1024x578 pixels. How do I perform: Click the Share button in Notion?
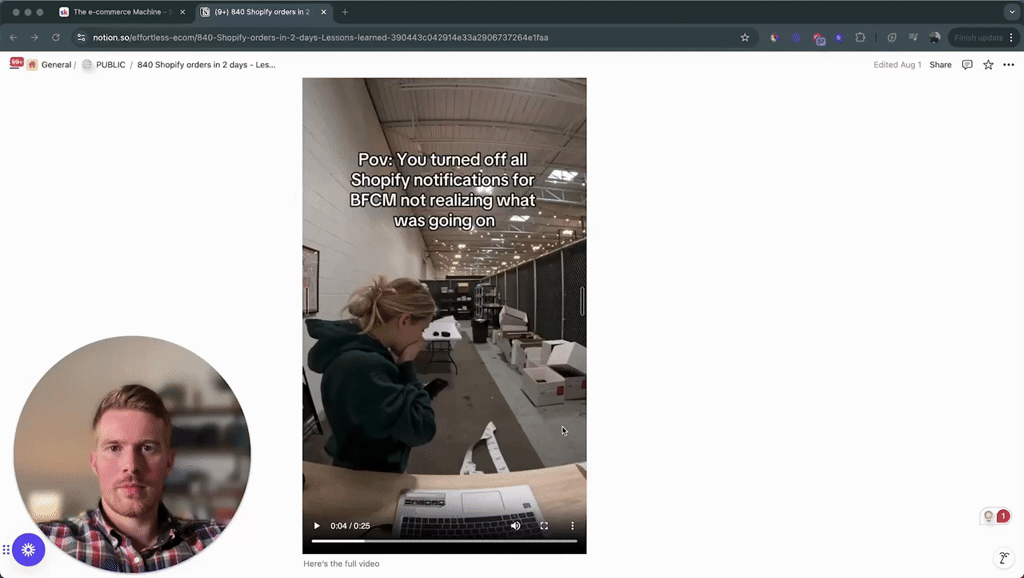pyautogui.click(x=940, y=65)
